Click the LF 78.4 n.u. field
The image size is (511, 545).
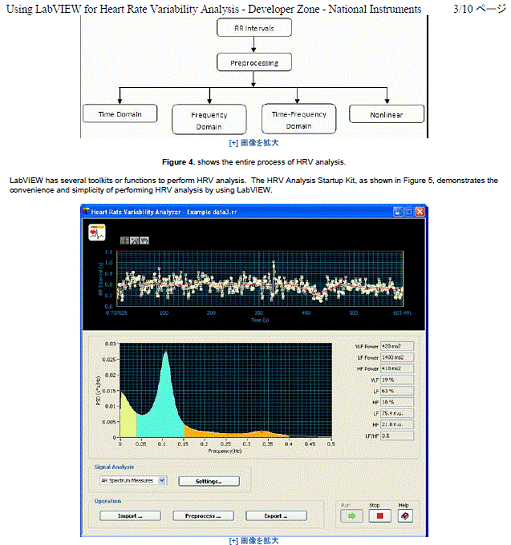[x=397, y=413]
